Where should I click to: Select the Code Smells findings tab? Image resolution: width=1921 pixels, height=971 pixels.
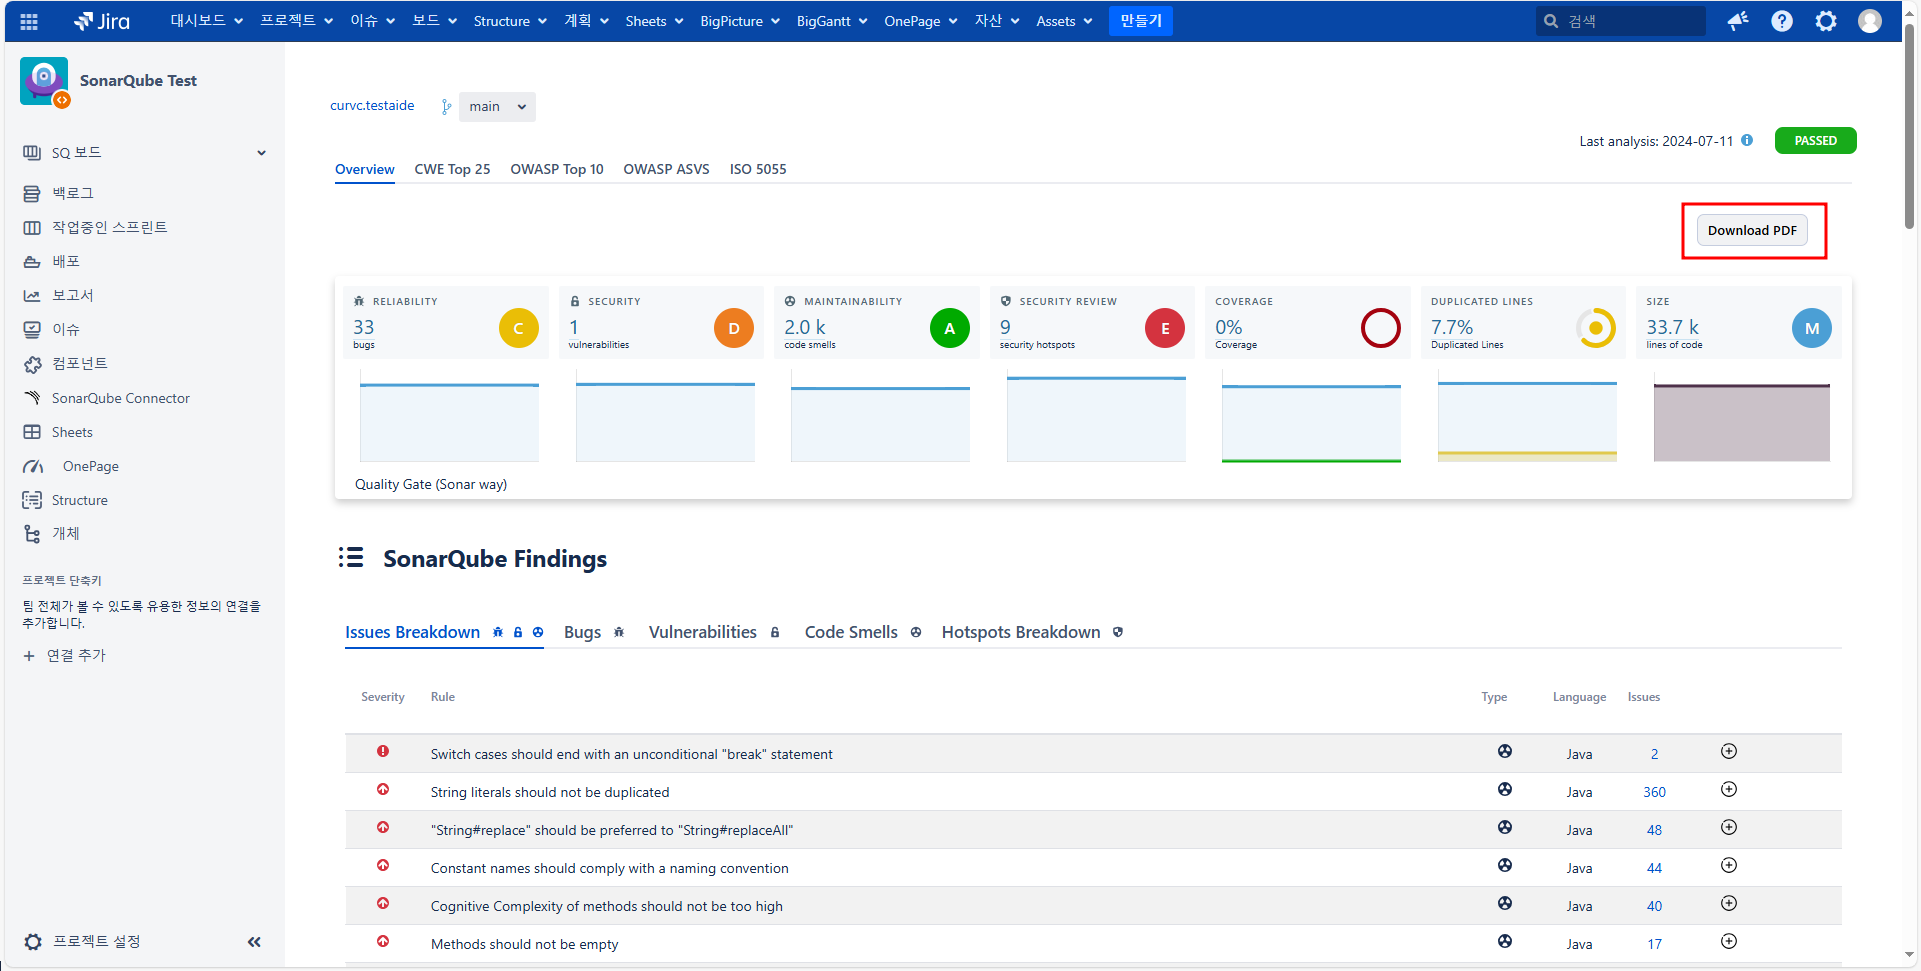coord(863,632)
